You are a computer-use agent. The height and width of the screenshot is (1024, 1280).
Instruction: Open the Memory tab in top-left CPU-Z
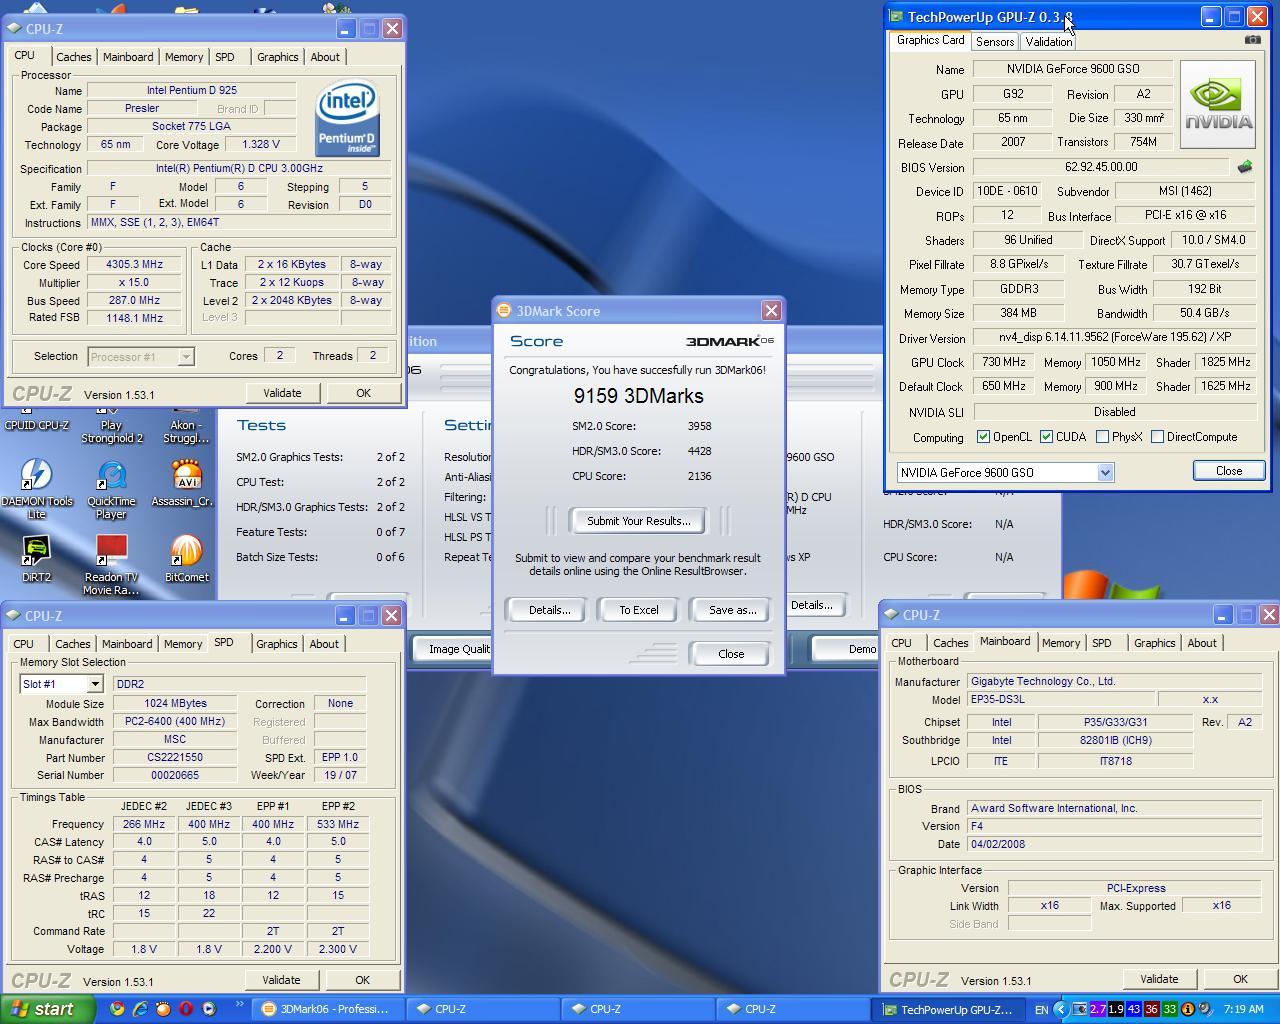coord(184,57)
